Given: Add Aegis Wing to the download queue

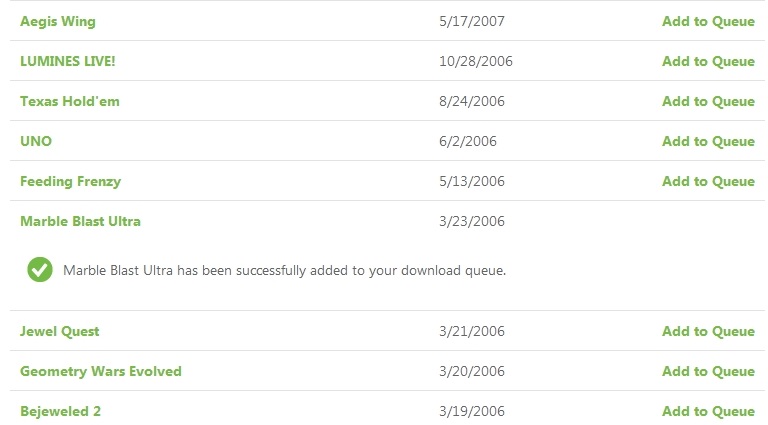Looking at the screenshot, I should (708, 22).
